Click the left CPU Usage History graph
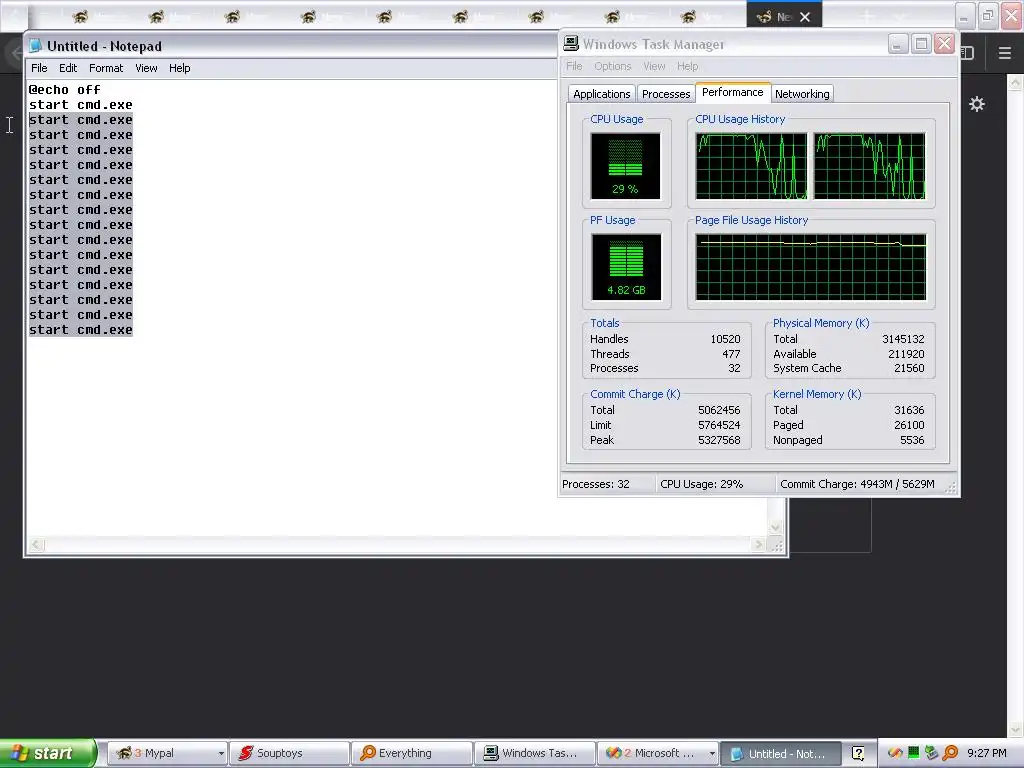 [x=751, y=166]
